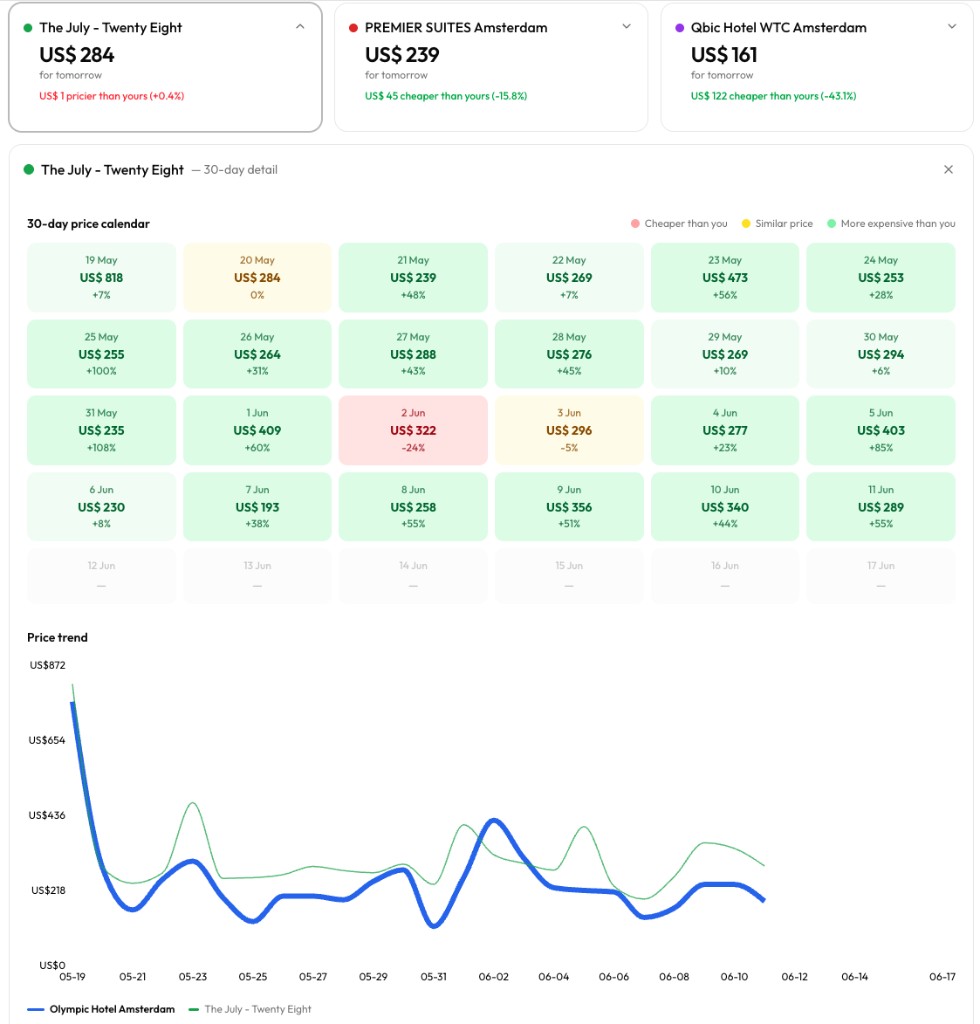Select the 22 May US$ 269 cell
980x1024 pixels.
tap(569, 278)
